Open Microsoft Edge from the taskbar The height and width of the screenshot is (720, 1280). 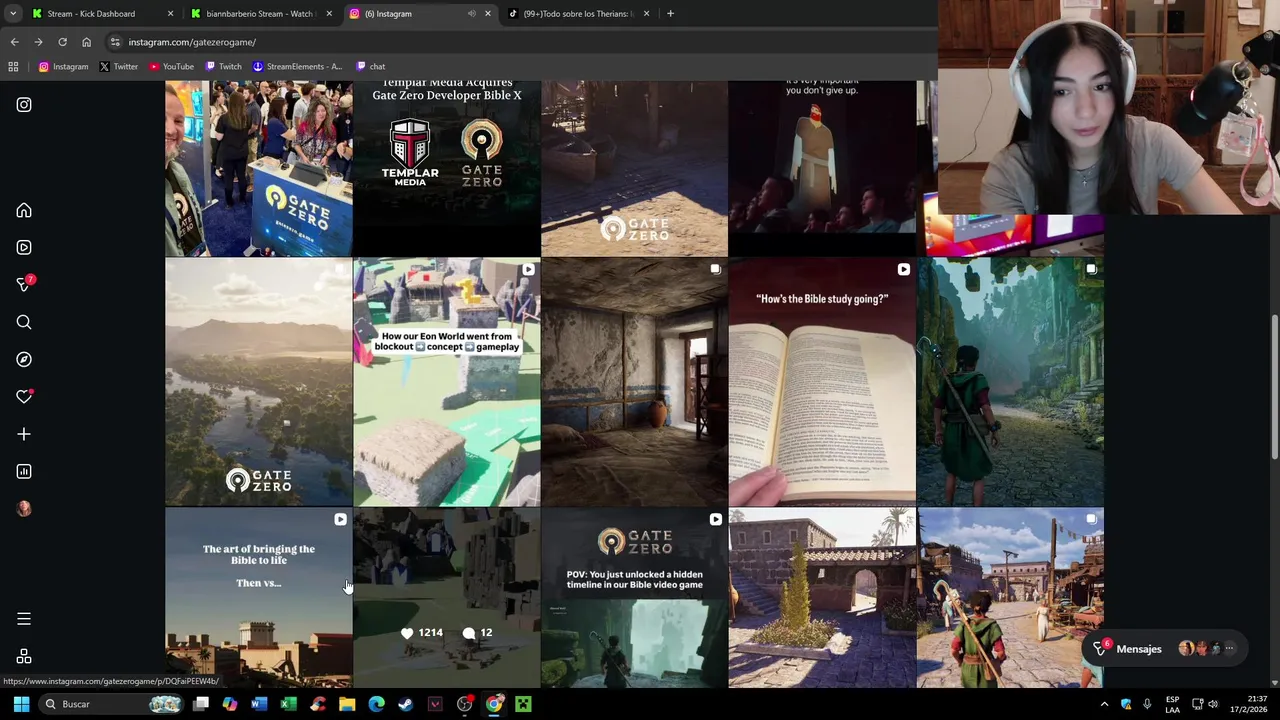(x=376, y=704)
